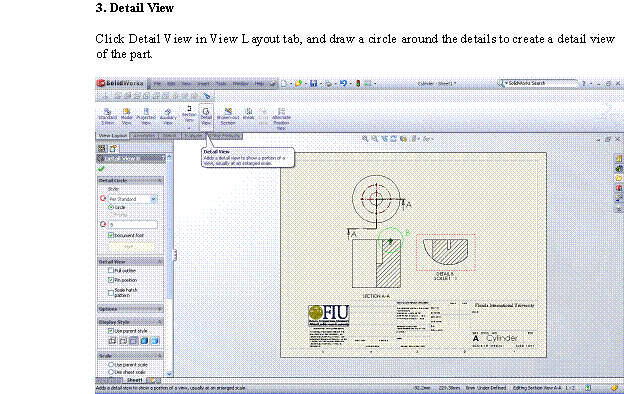Open the dropdown arrow beside the Save icon
Screen dimensions: 624x394
[x=320, y=84]
